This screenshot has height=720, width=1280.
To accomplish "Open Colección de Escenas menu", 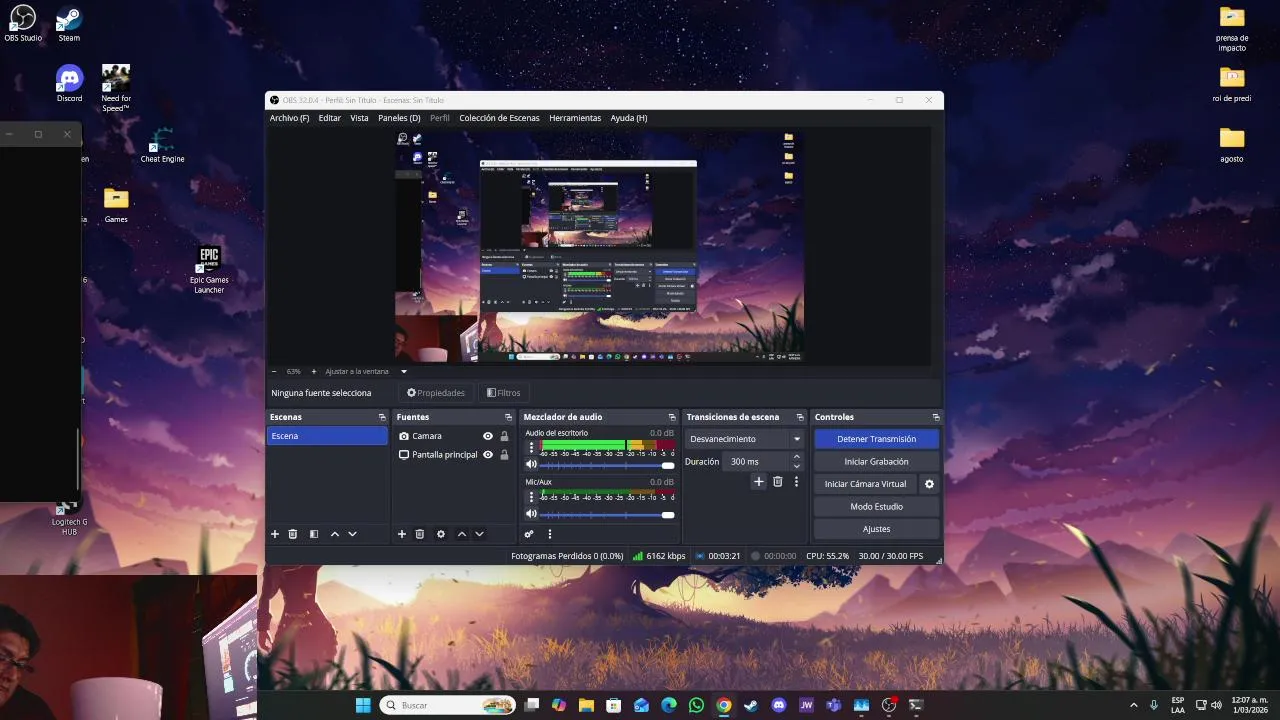I will 499,118.
